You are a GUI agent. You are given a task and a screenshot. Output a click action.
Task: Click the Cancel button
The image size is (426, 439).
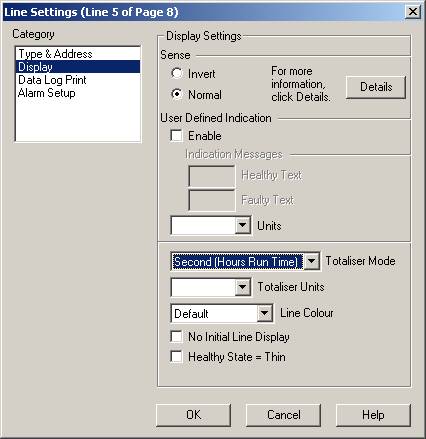[x=283, y=415]
